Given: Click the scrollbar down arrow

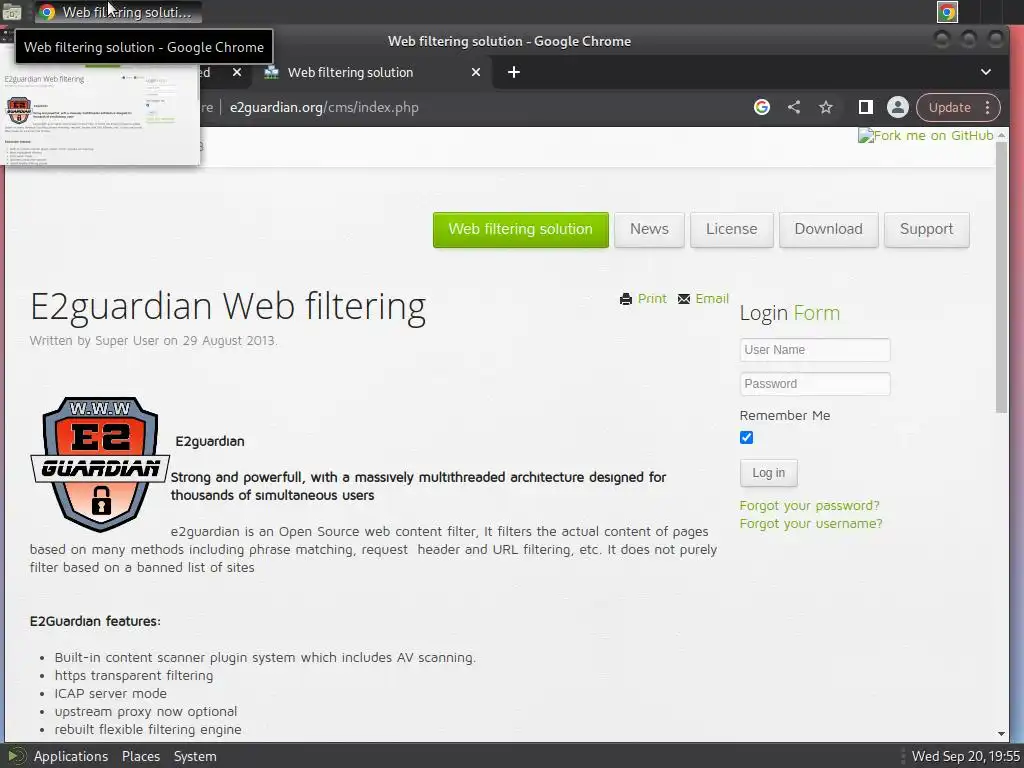Looking at the screenshot, I should (x=1001, y=734).
